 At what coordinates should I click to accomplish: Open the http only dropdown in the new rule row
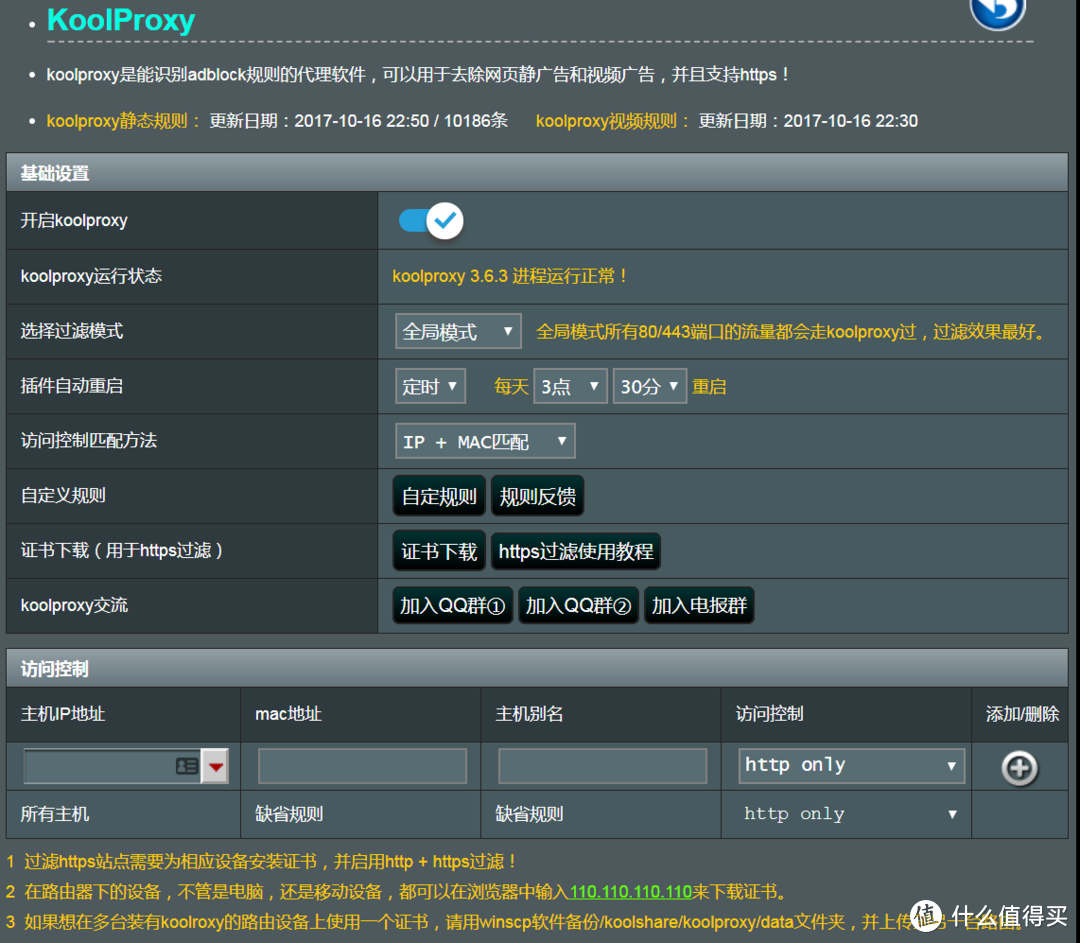(851, 765)
